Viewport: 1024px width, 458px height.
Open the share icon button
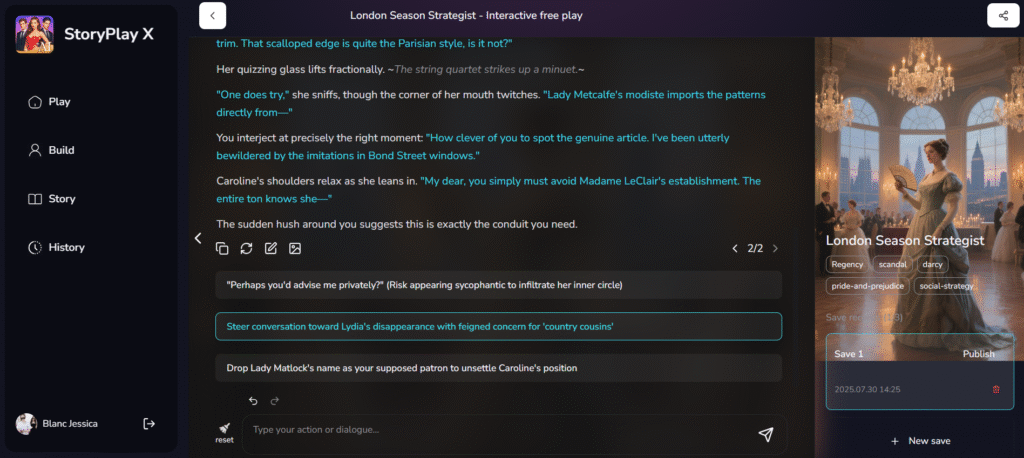coord(1003,15)
